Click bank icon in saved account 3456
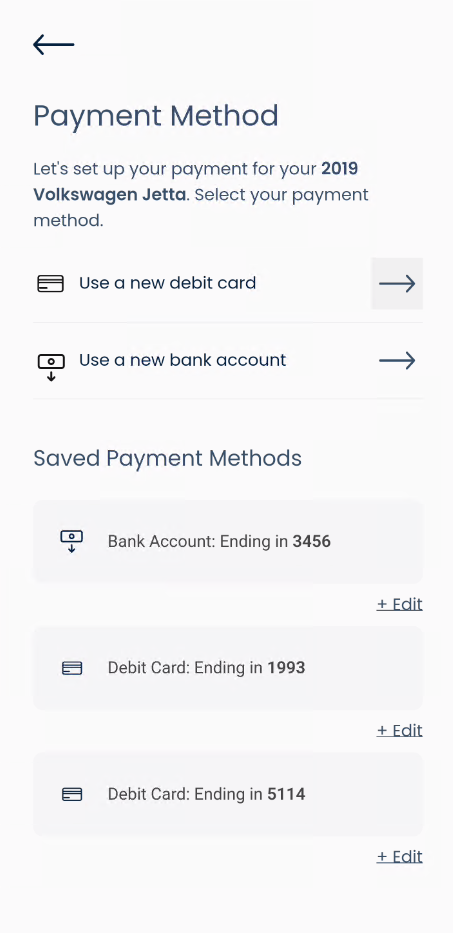Screen dimensions: 453x933 pyautogui.click(x=71, y=541)
